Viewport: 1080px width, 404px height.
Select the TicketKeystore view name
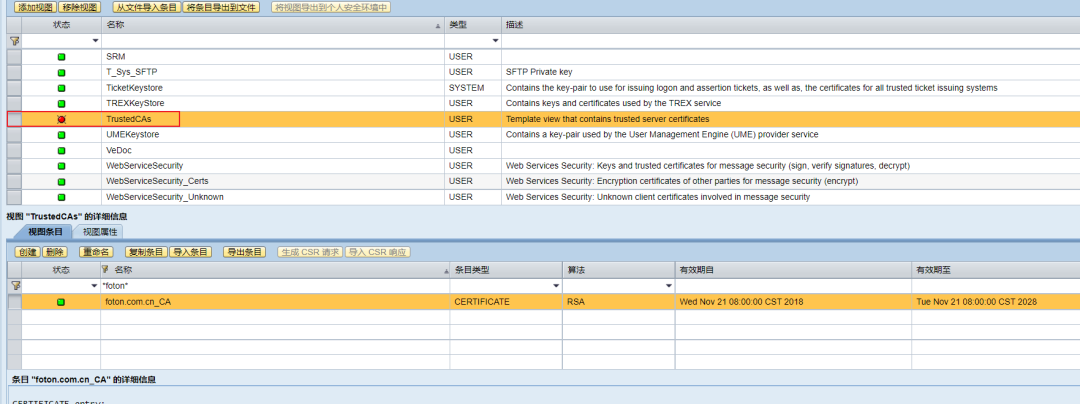(134, 88)
